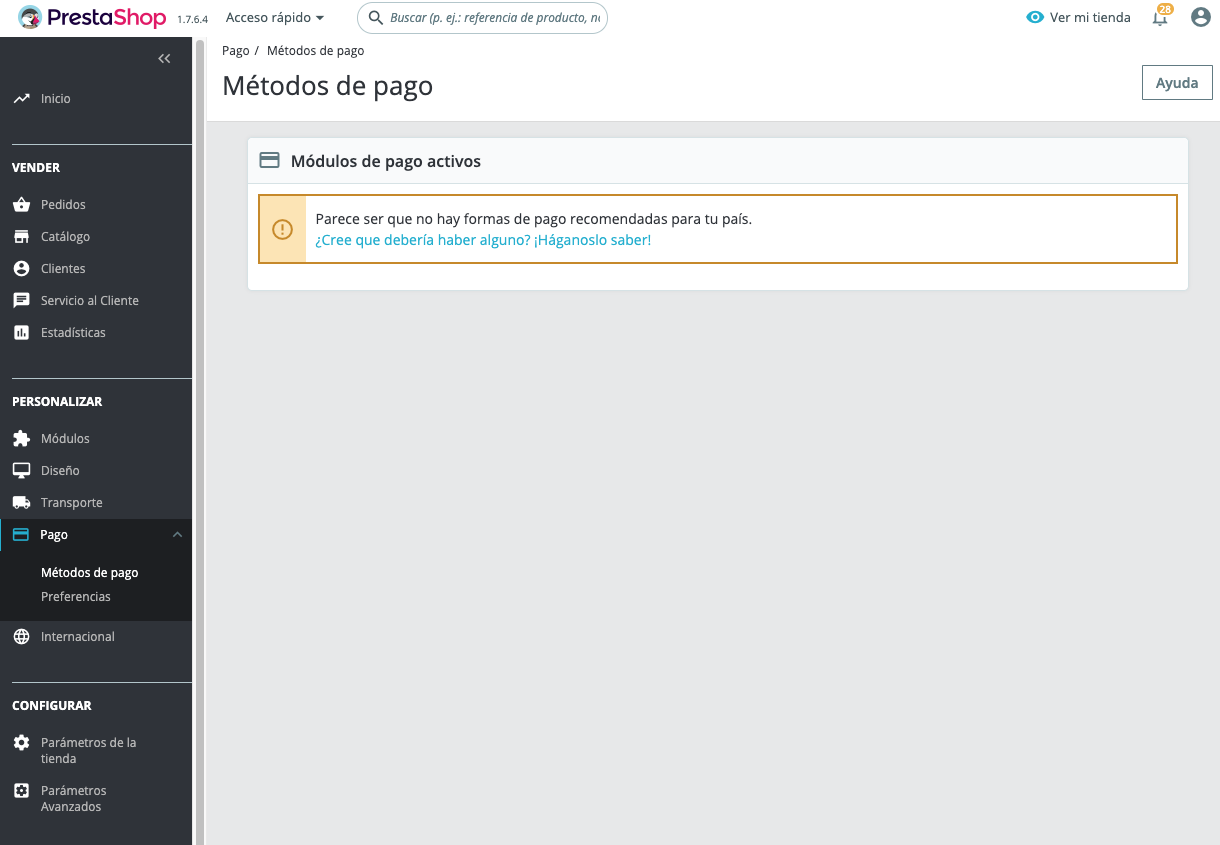Open Parámetros de la tienda

coord(88,751)
